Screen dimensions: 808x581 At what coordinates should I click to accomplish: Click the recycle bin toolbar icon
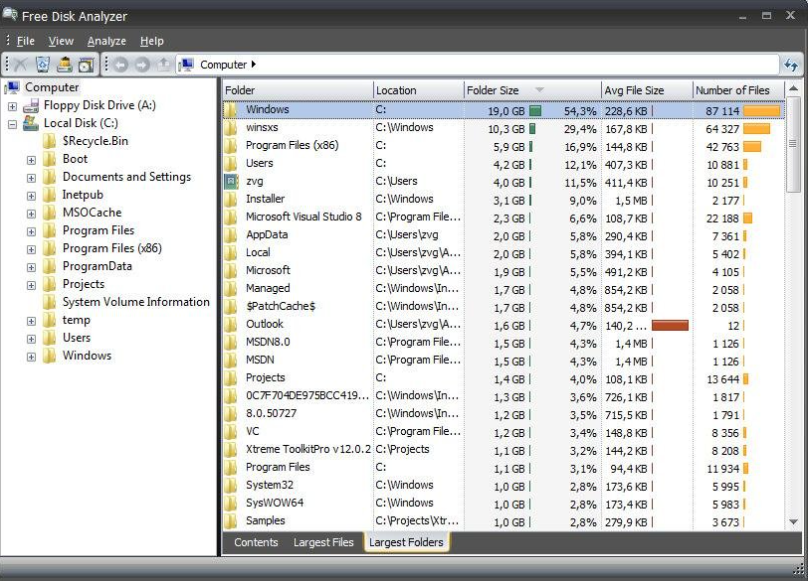(43, 65)
